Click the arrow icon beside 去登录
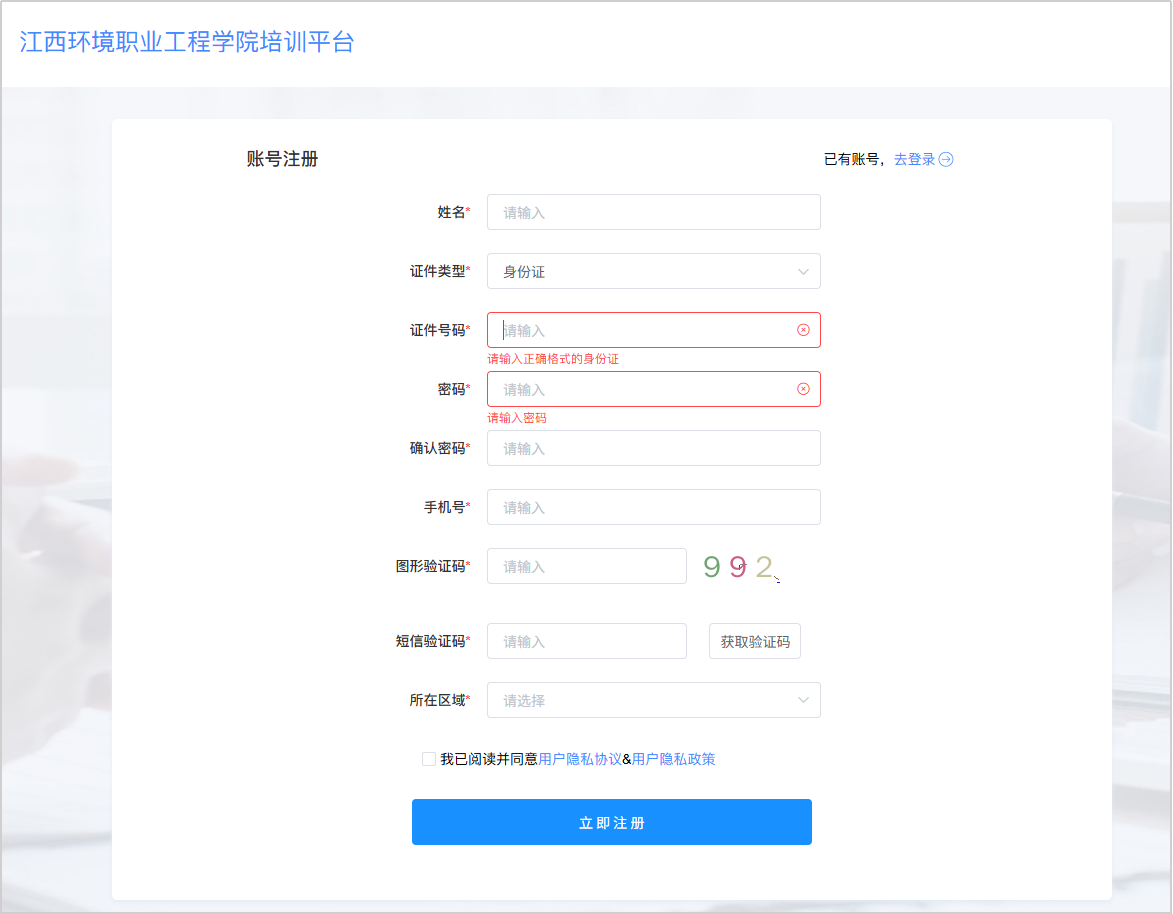 pyautogui.click(x=946, y=159)
